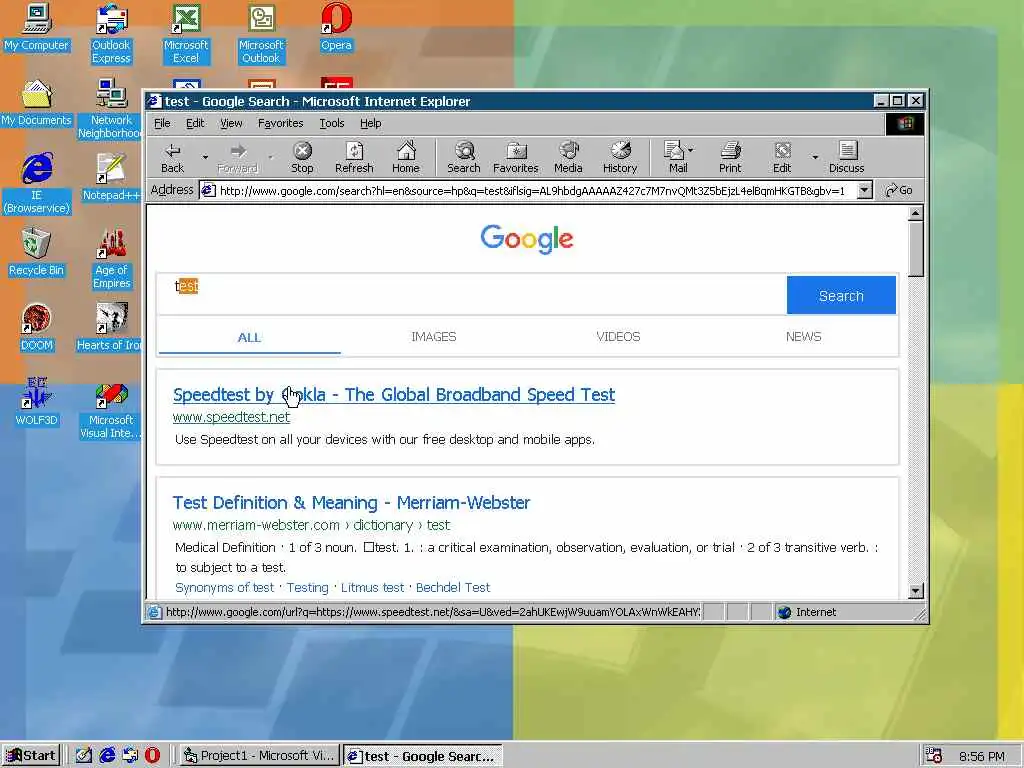
Task: Click the system tray clock 8:56 PM
Action: click(x=982, y=756)
